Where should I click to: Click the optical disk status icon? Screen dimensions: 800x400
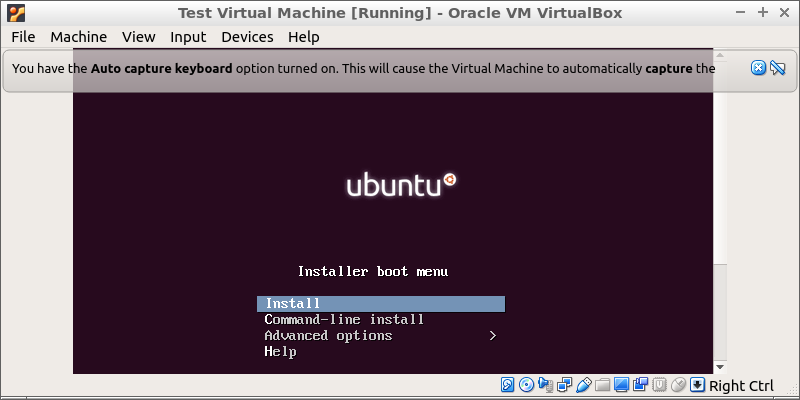click(526, 385)
